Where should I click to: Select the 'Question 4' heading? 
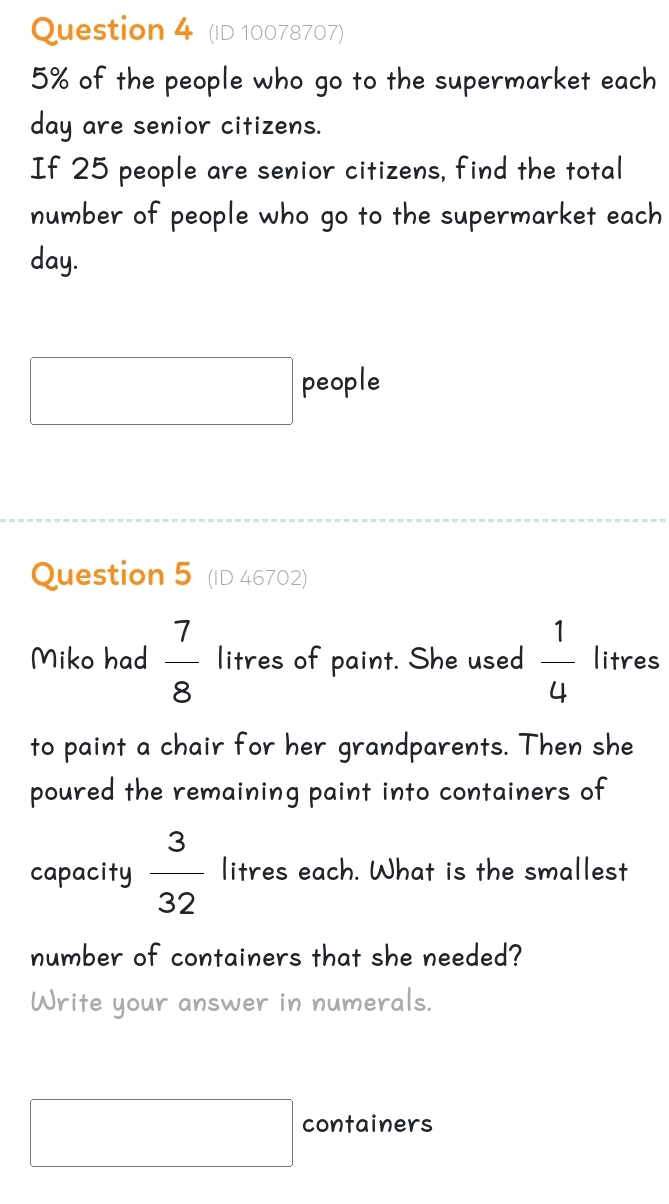pos(112,31)
